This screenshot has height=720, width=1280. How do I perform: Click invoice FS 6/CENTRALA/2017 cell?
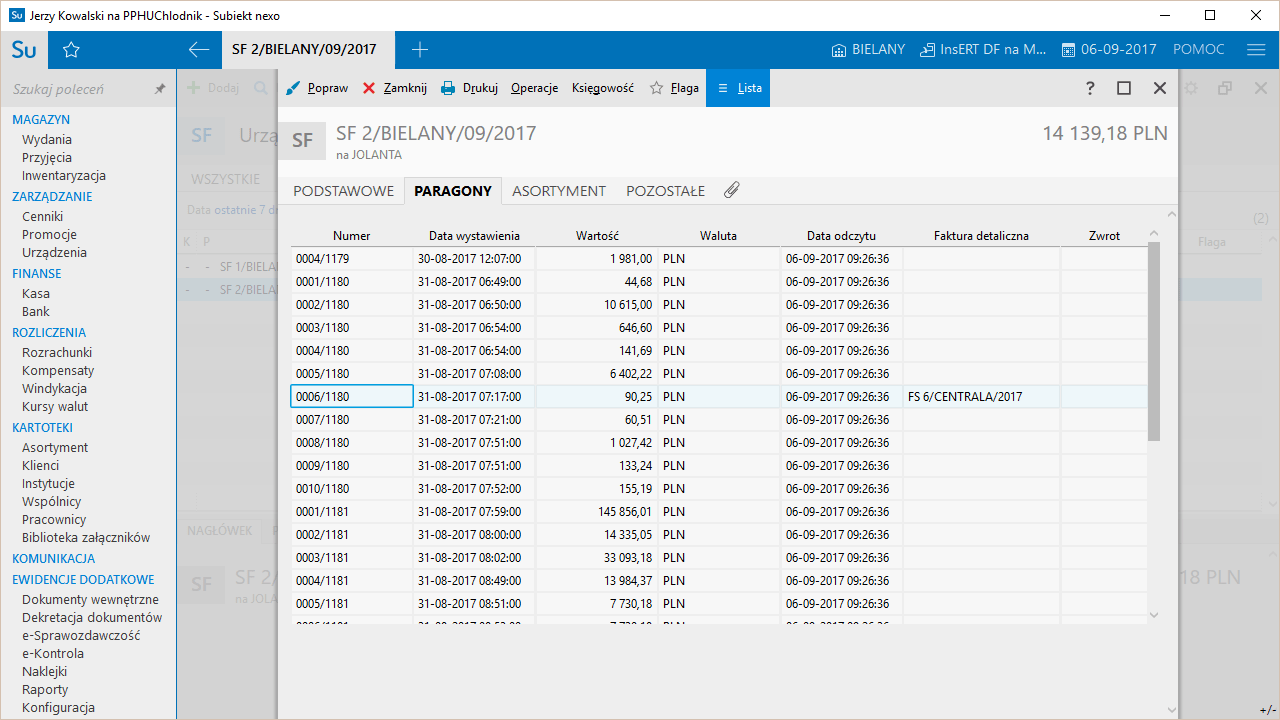981,397
